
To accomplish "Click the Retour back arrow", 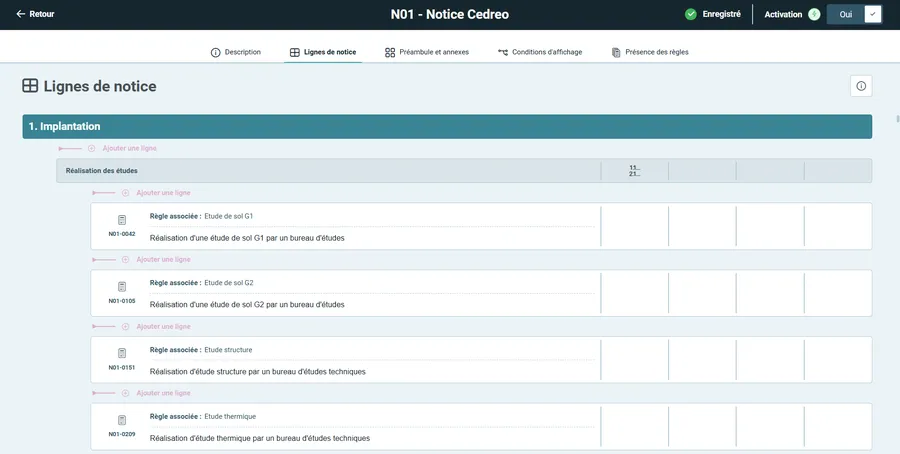I will click(21, 14).
